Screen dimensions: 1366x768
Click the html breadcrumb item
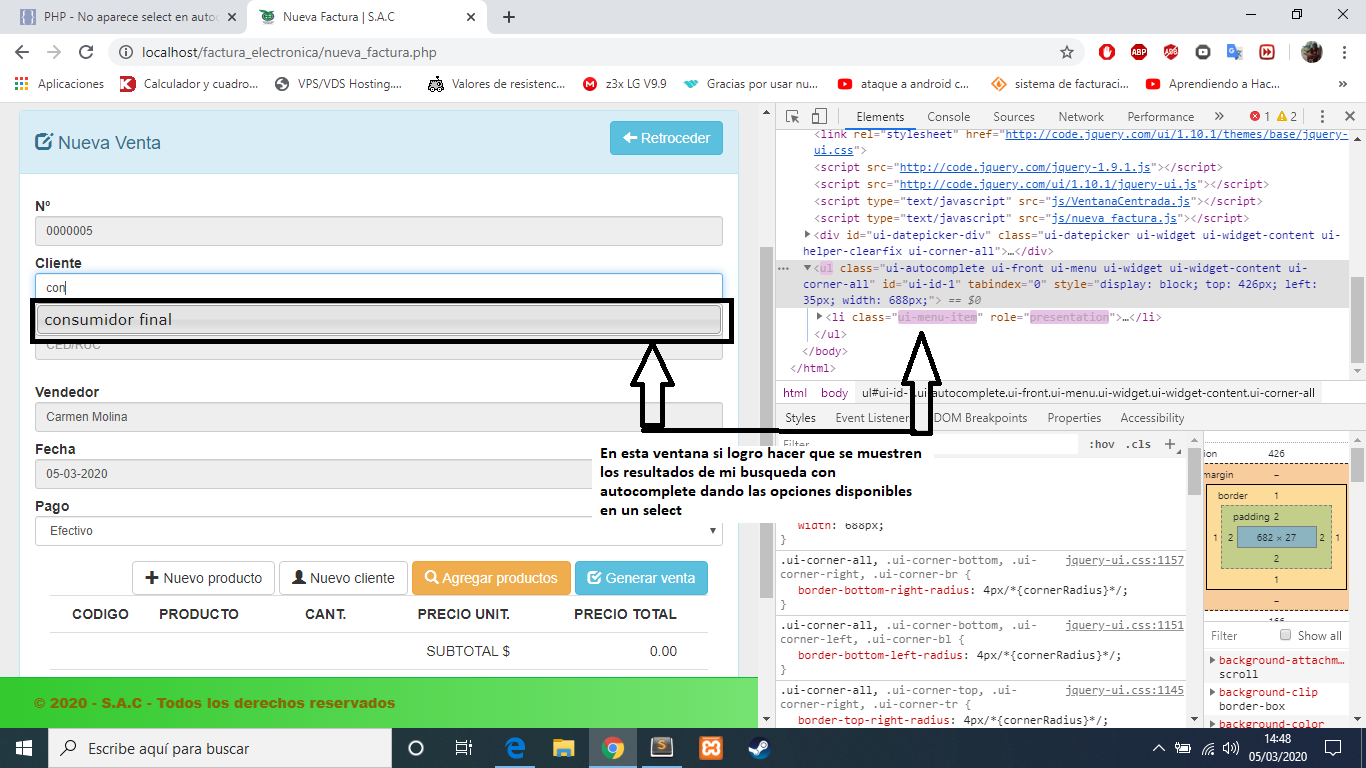795,393
